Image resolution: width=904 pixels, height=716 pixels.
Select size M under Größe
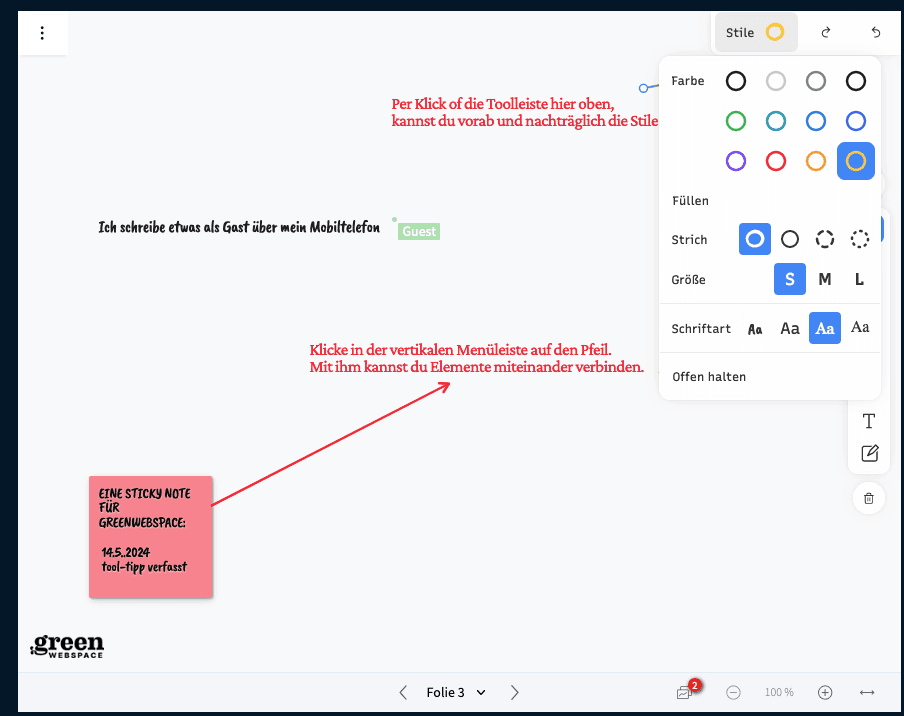pyautogui.click(x=824, y=279)
